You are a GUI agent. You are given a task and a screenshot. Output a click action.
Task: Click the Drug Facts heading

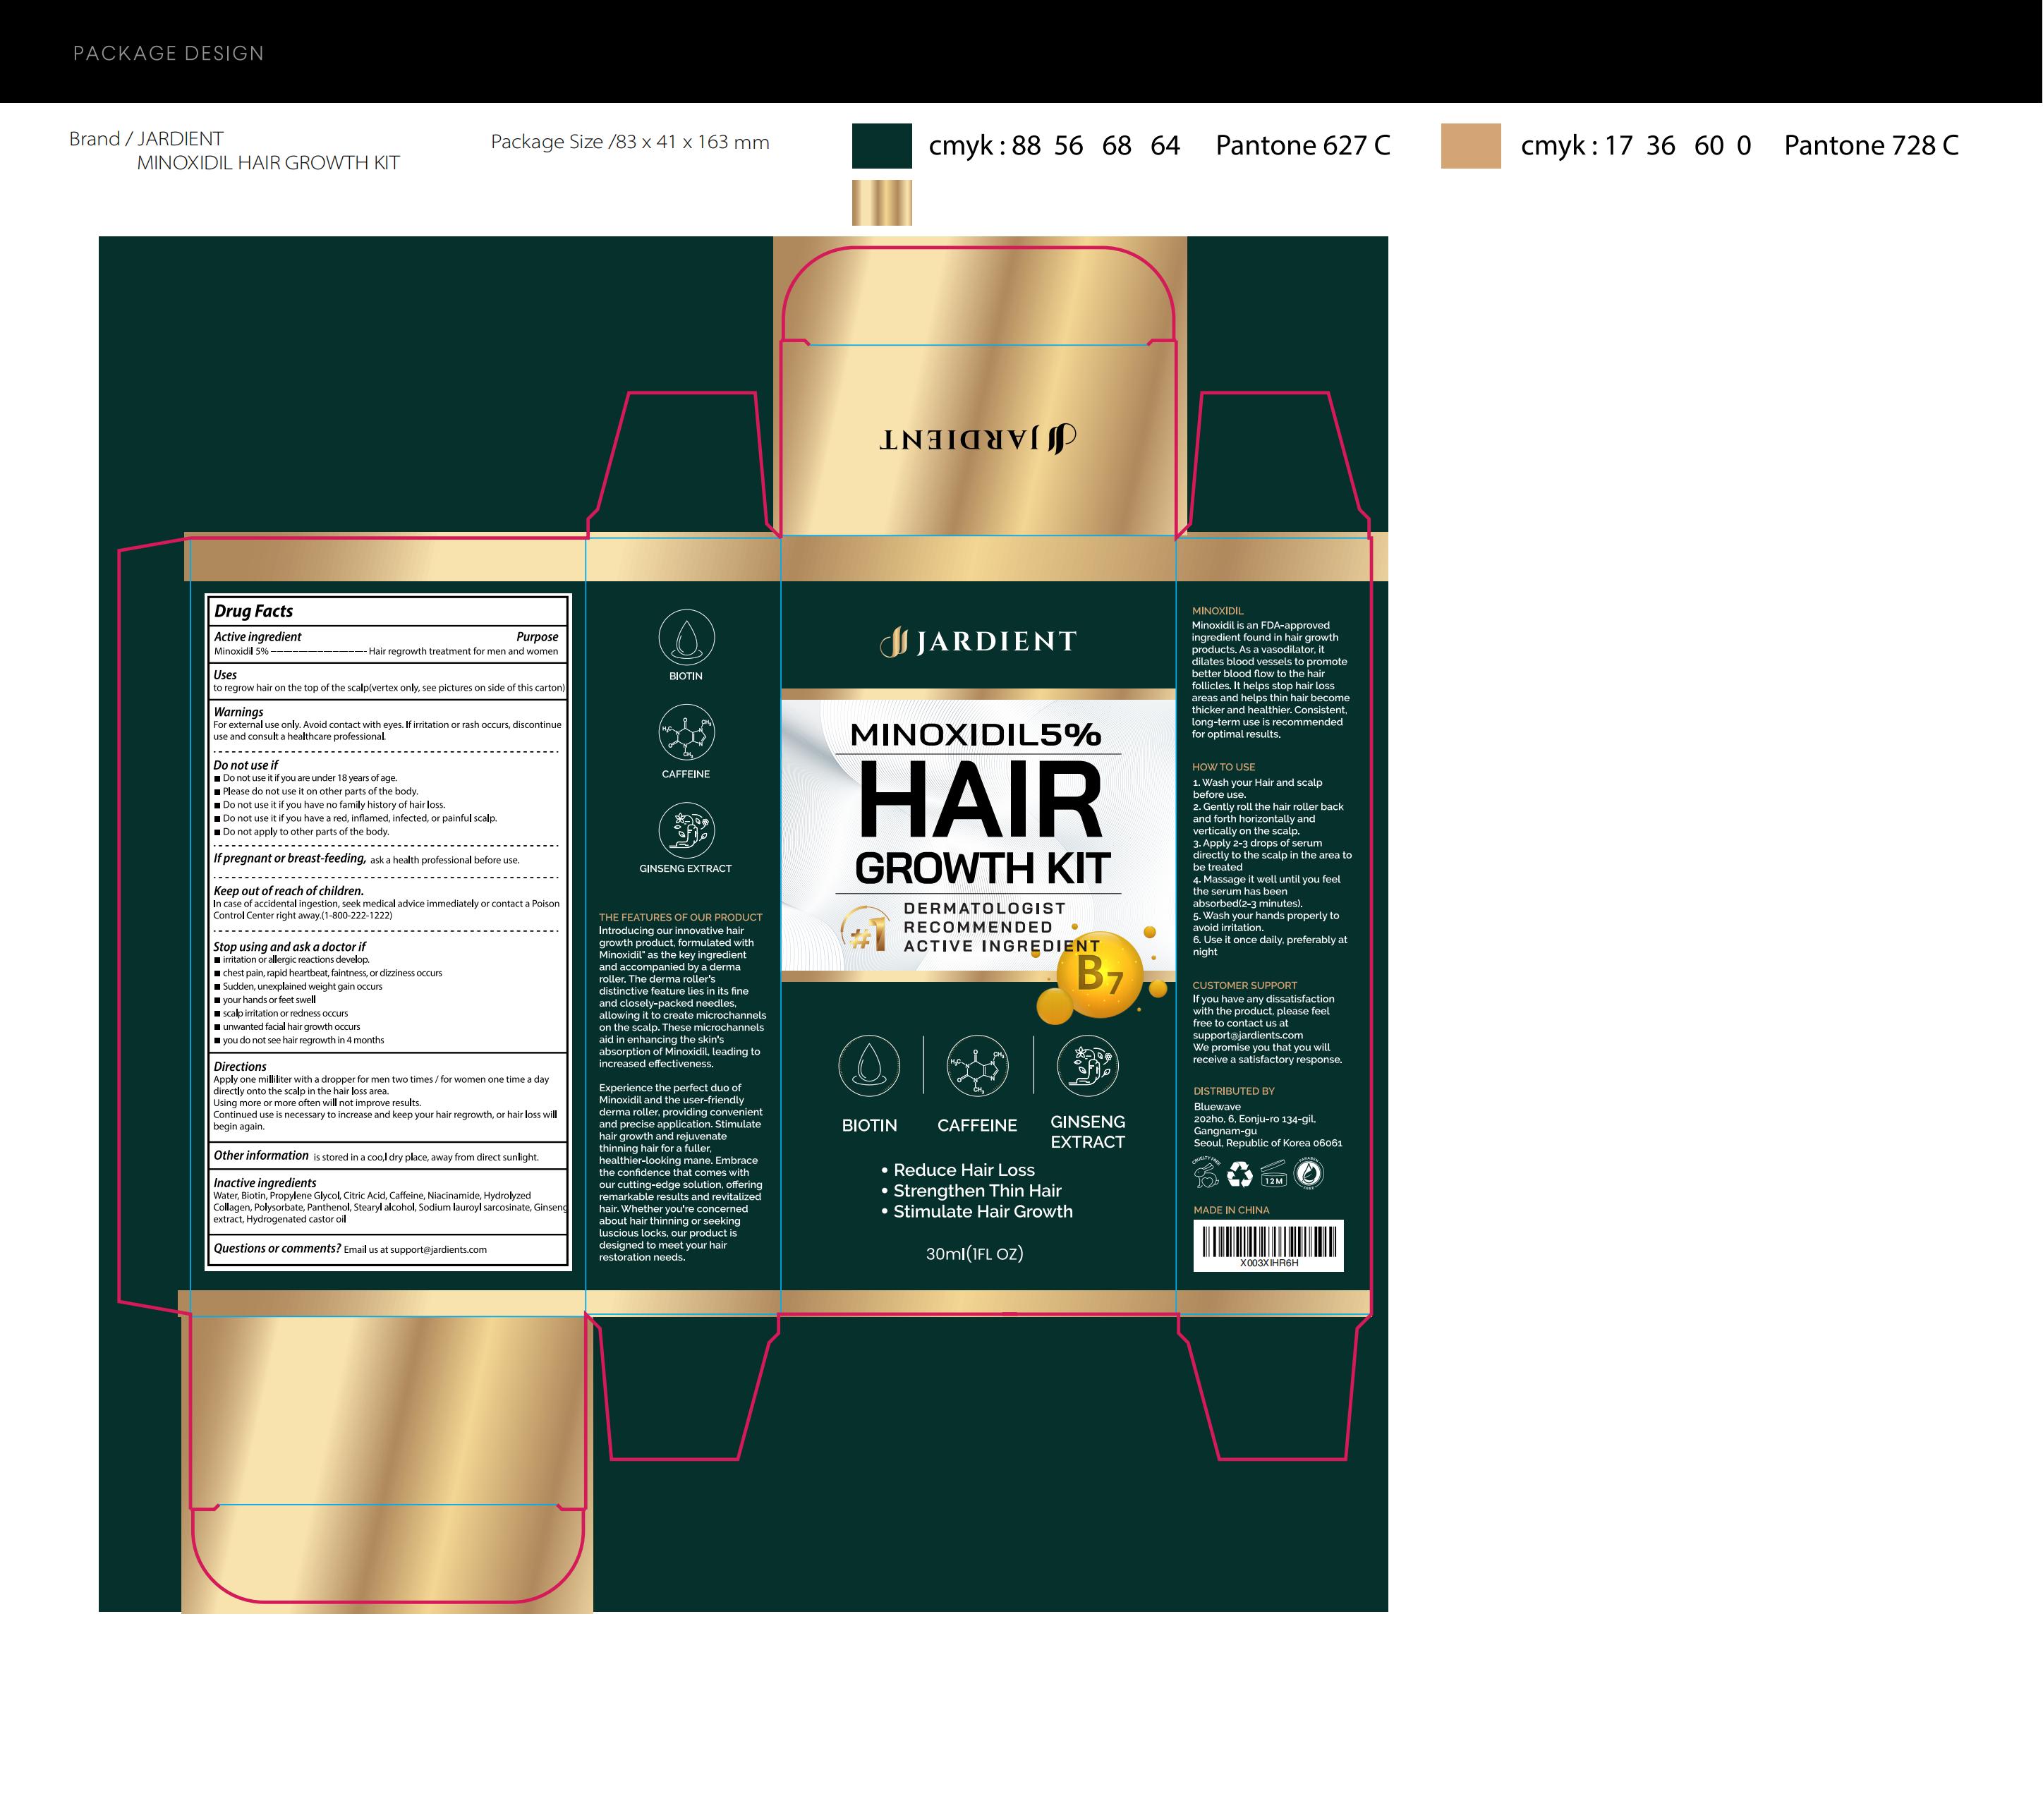click(x=254, y=611)
